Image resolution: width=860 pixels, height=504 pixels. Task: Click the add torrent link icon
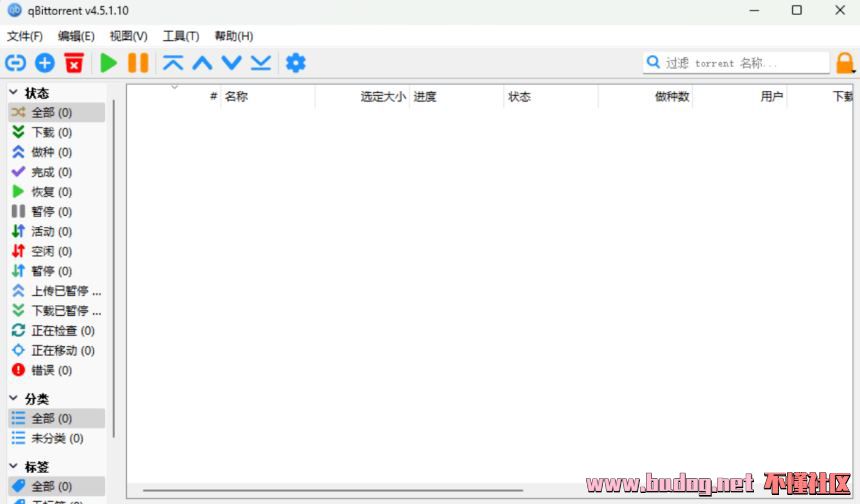click(15, 63)
